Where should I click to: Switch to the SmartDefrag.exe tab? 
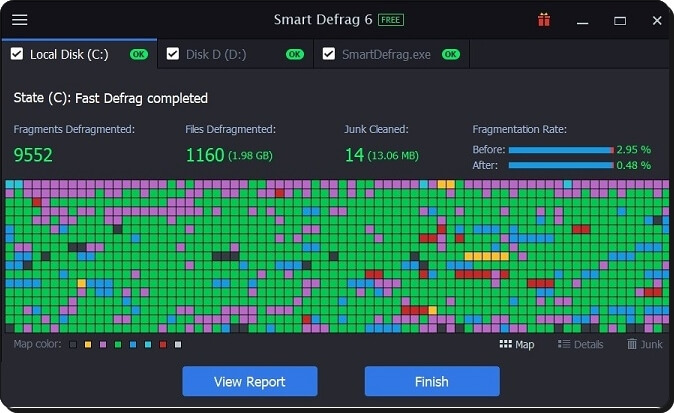pos(392,54)
